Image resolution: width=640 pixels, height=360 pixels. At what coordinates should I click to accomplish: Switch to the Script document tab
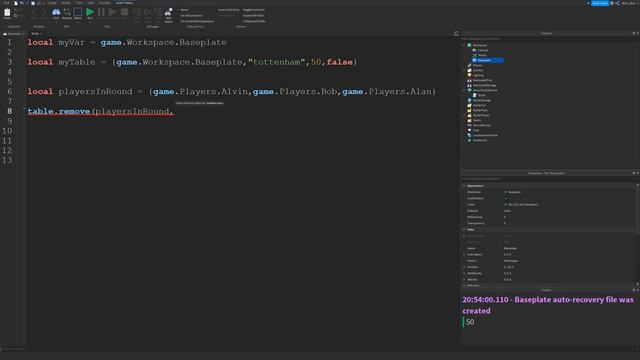point(36,33)
